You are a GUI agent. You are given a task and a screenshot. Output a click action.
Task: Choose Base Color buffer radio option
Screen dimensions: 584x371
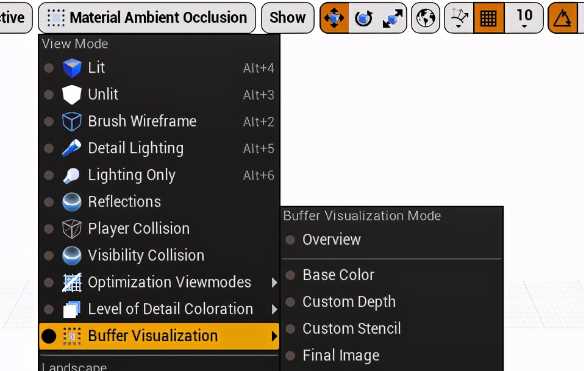coord(291,275)
